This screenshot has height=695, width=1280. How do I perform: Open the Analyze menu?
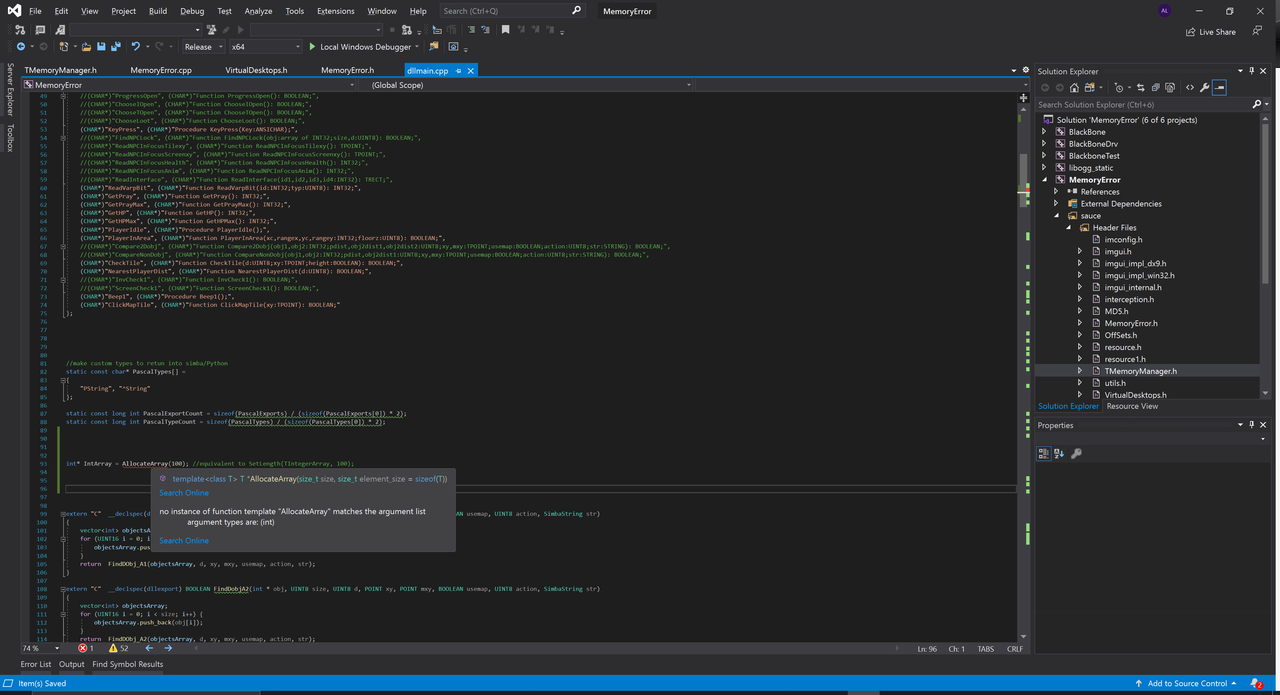pyautogui.click(x=258, y=11)
